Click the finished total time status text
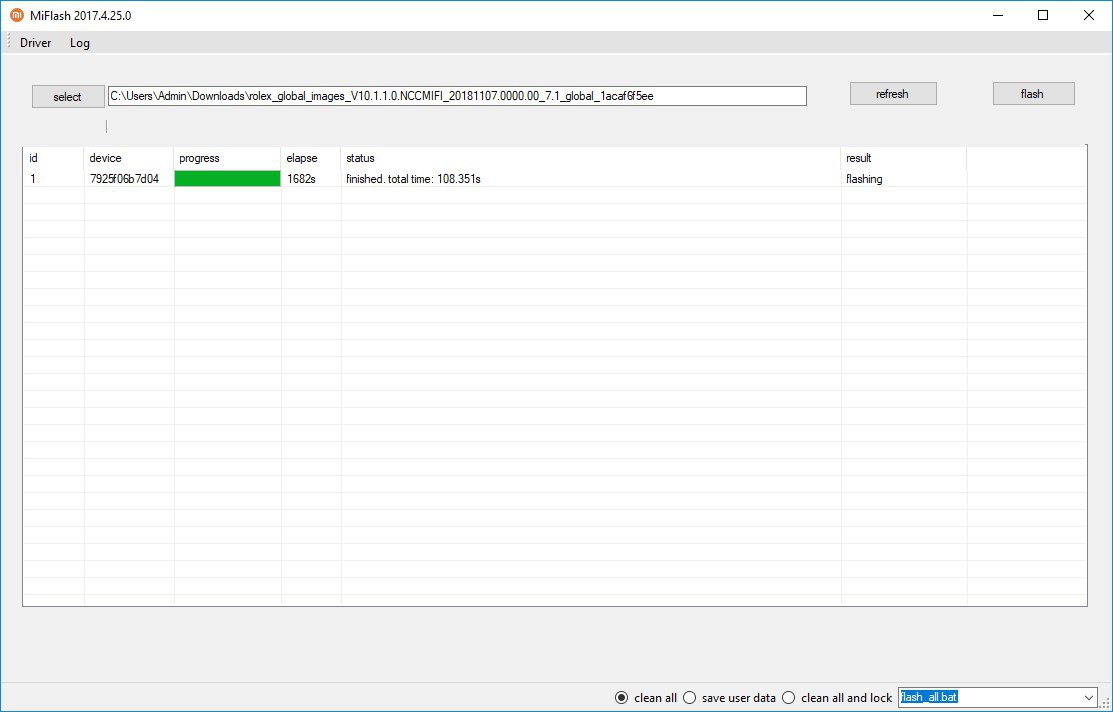 click(x=413, y=179)
